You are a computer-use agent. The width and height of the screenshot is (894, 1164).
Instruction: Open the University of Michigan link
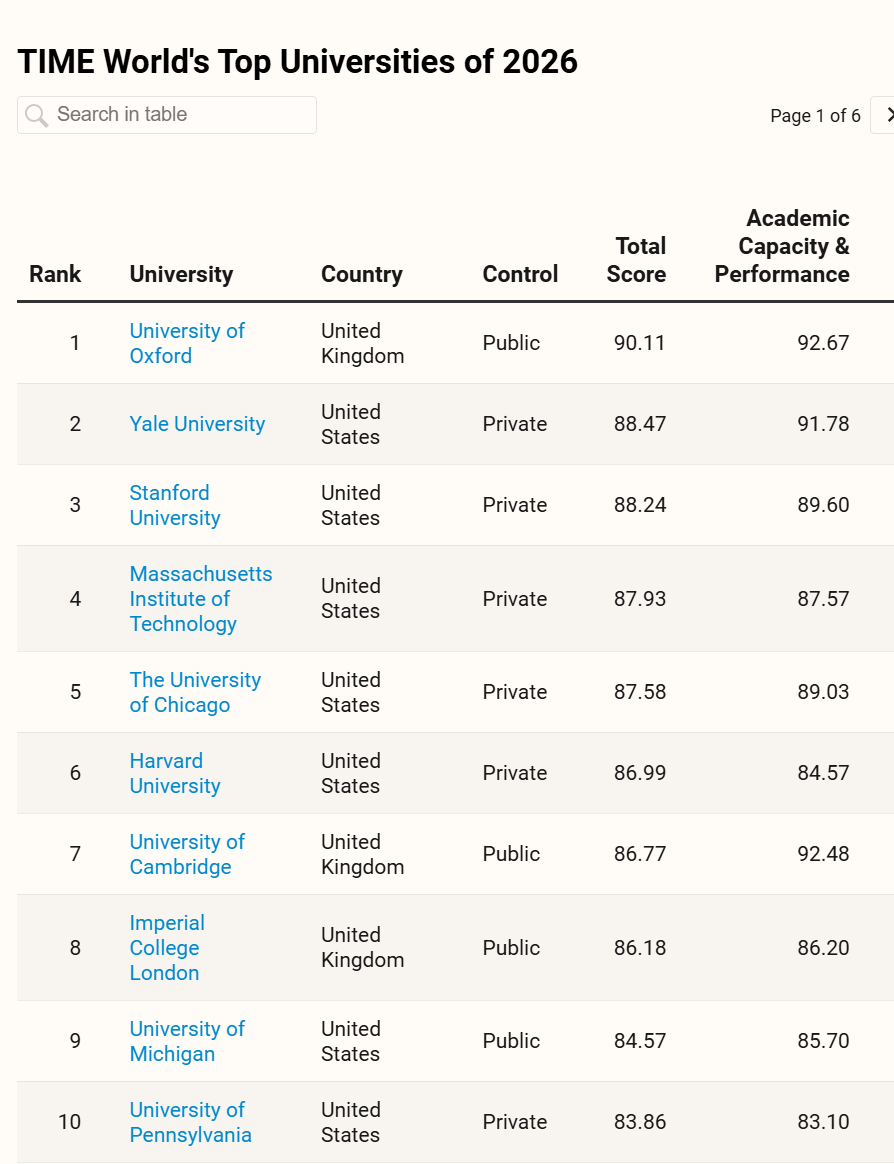pos(187,1041)
